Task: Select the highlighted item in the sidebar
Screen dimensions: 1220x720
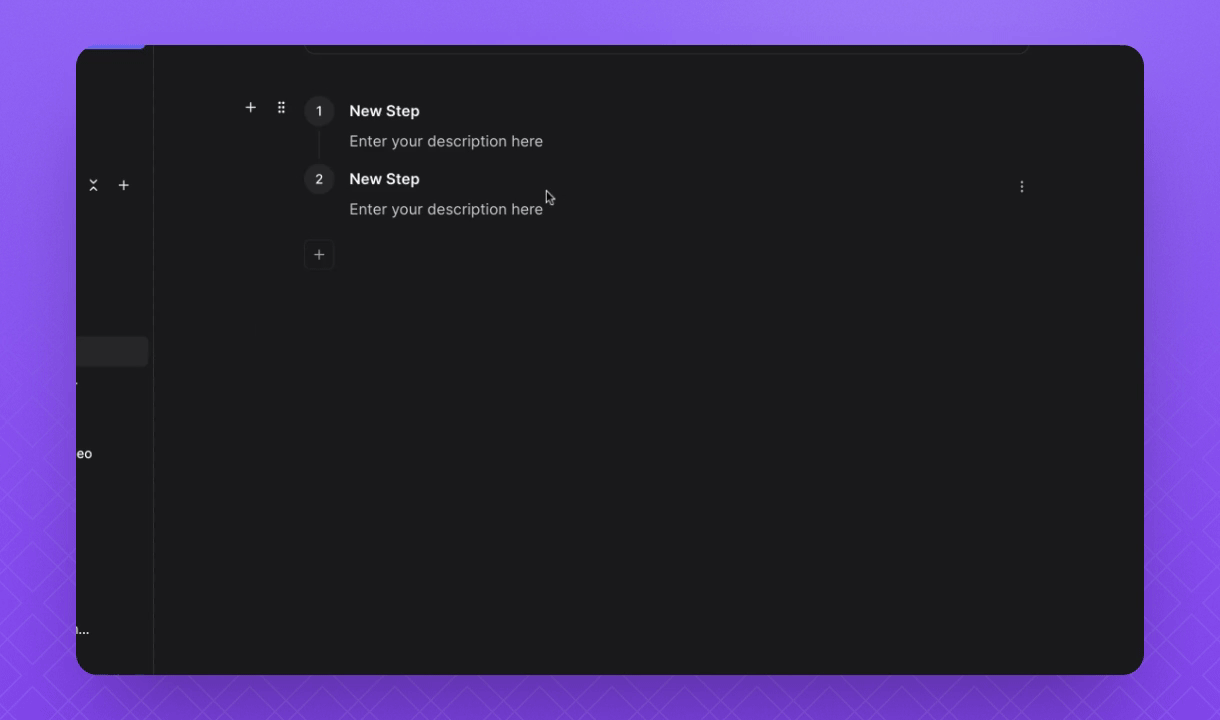Action: [x=112, y=351]
